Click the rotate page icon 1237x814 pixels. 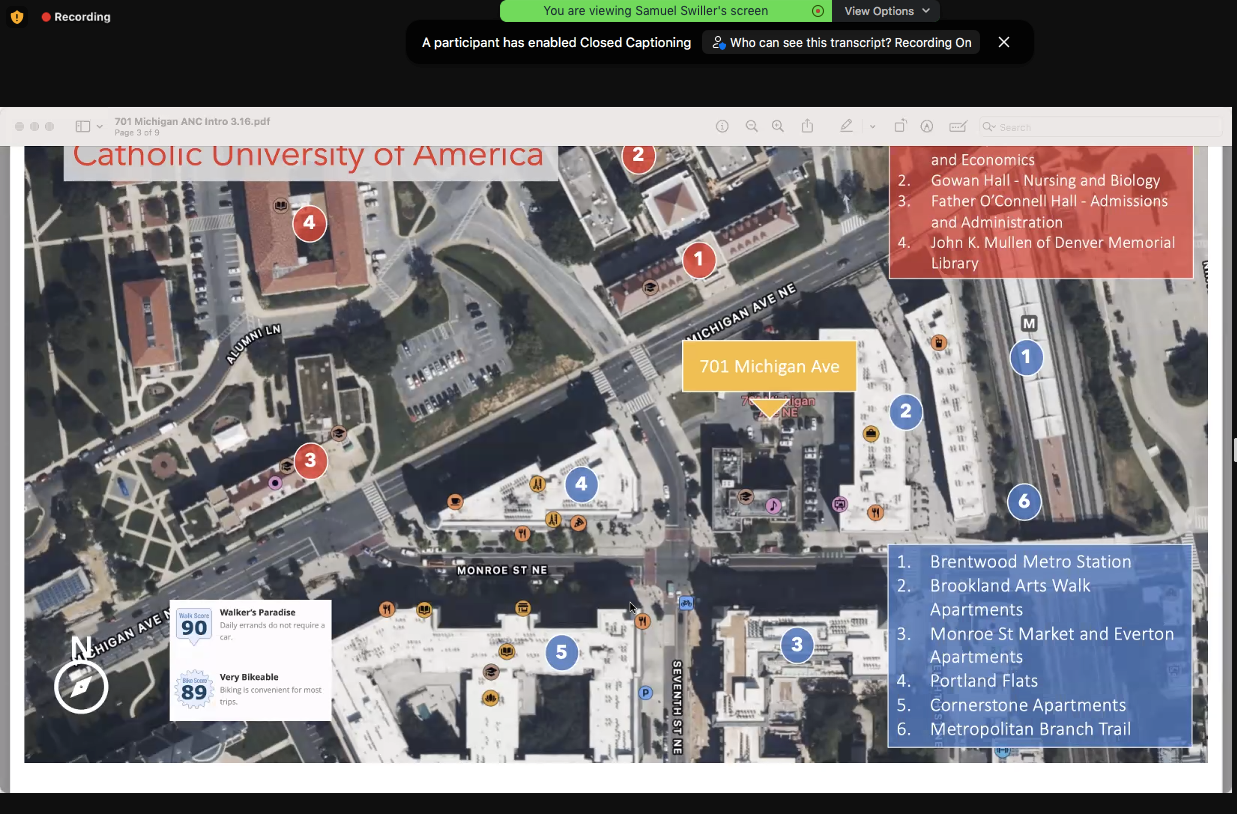pyautogui.click(x=900, y=127)
